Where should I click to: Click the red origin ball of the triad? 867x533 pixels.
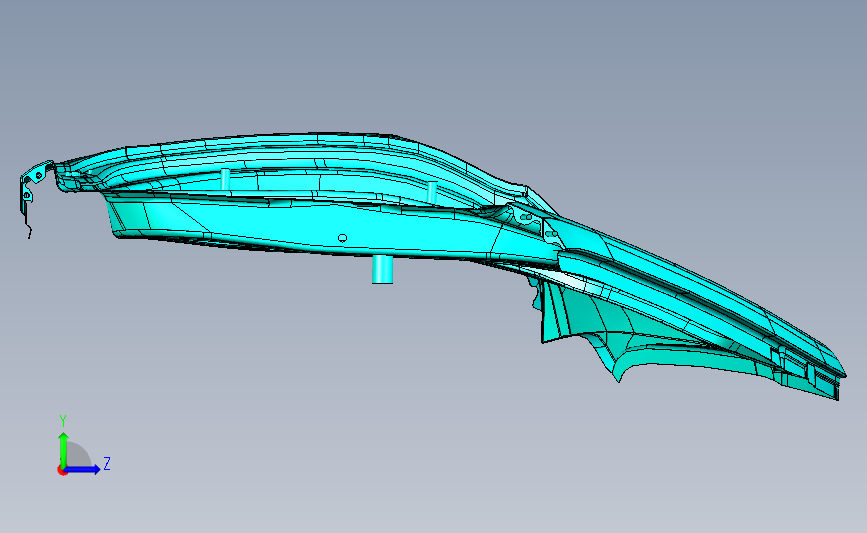(x=62, y=471)
